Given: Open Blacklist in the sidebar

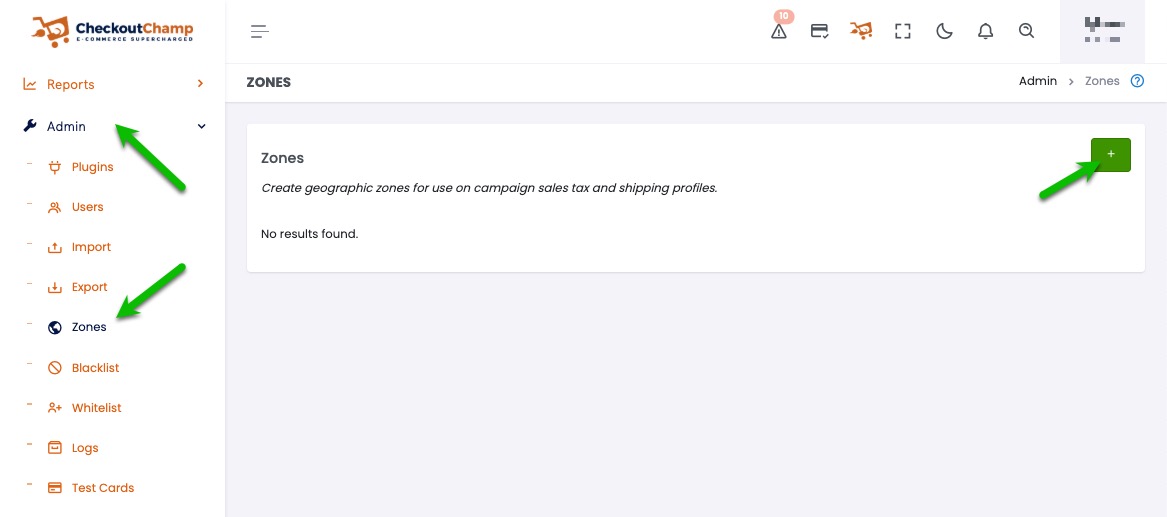Looking at the screenshot, I should (x=95, y=368).
